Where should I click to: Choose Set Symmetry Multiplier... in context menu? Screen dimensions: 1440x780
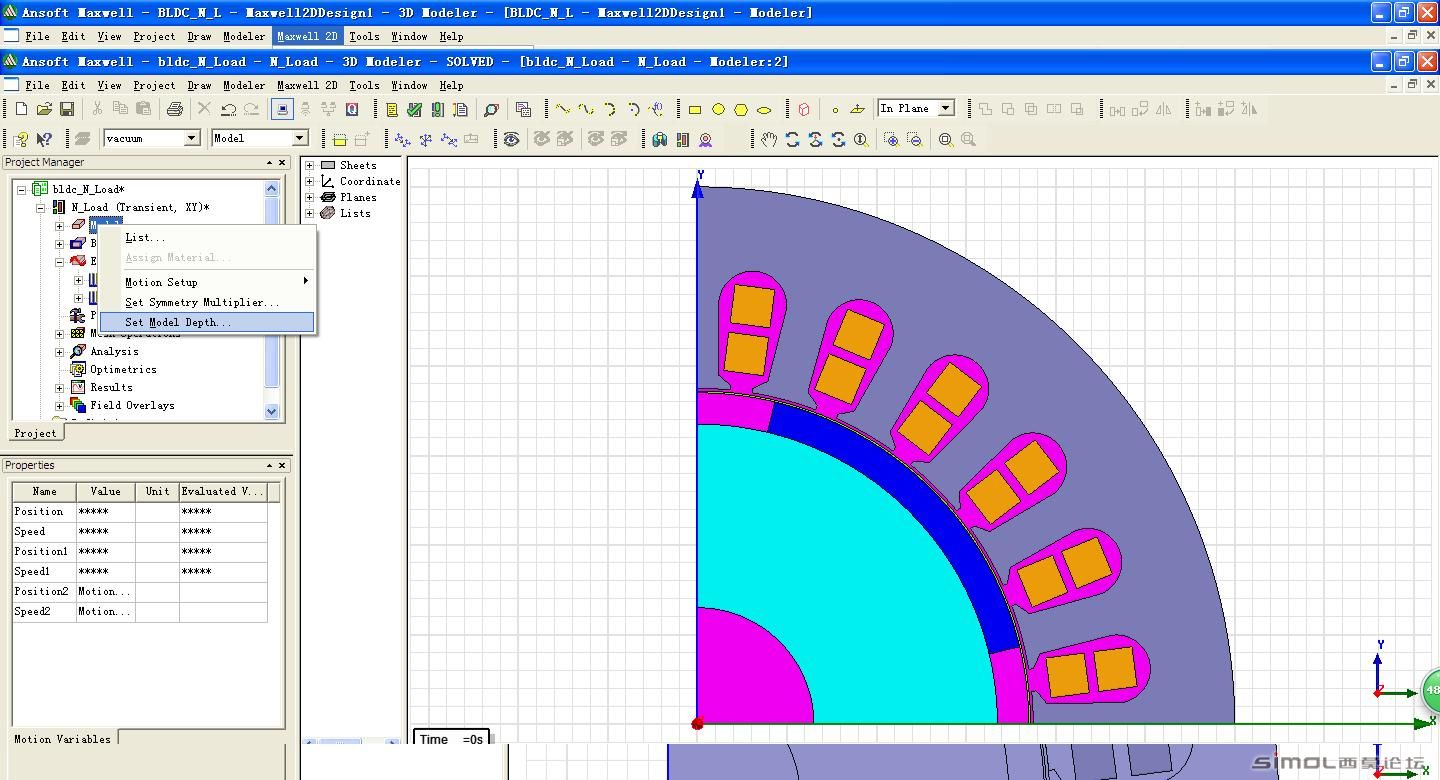point(207,302)
